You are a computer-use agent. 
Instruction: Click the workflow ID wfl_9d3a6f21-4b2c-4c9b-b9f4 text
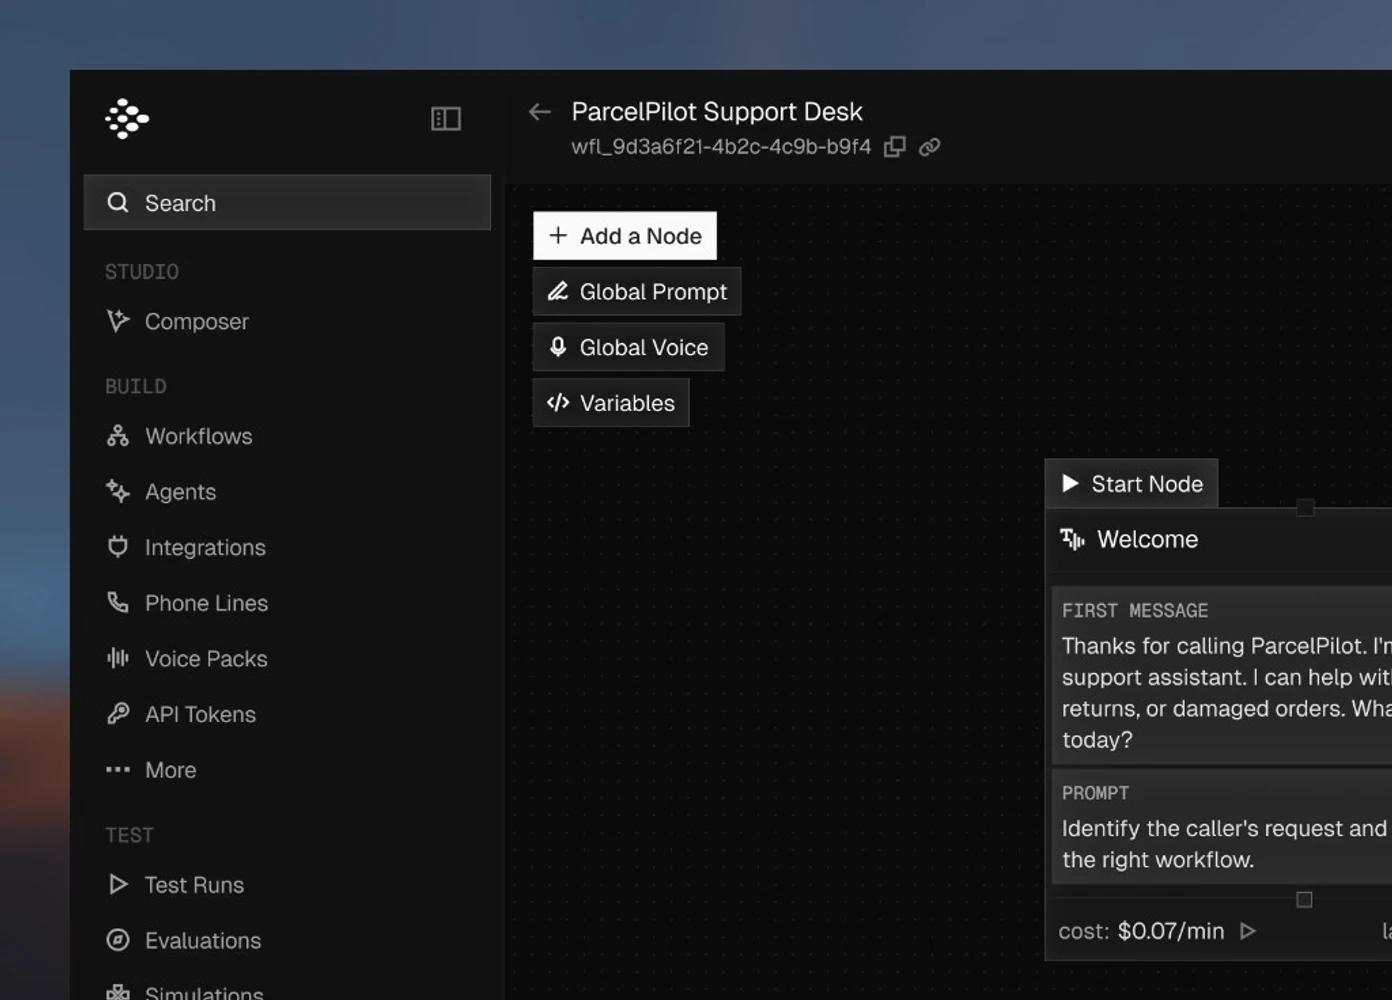721,147
